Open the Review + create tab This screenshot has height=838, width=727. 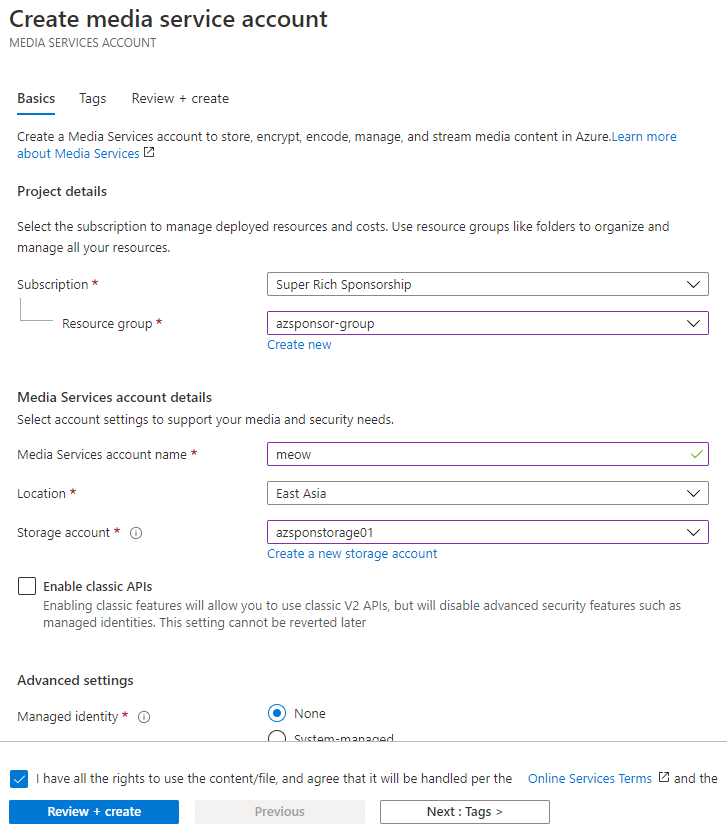[x=180, y=99]
